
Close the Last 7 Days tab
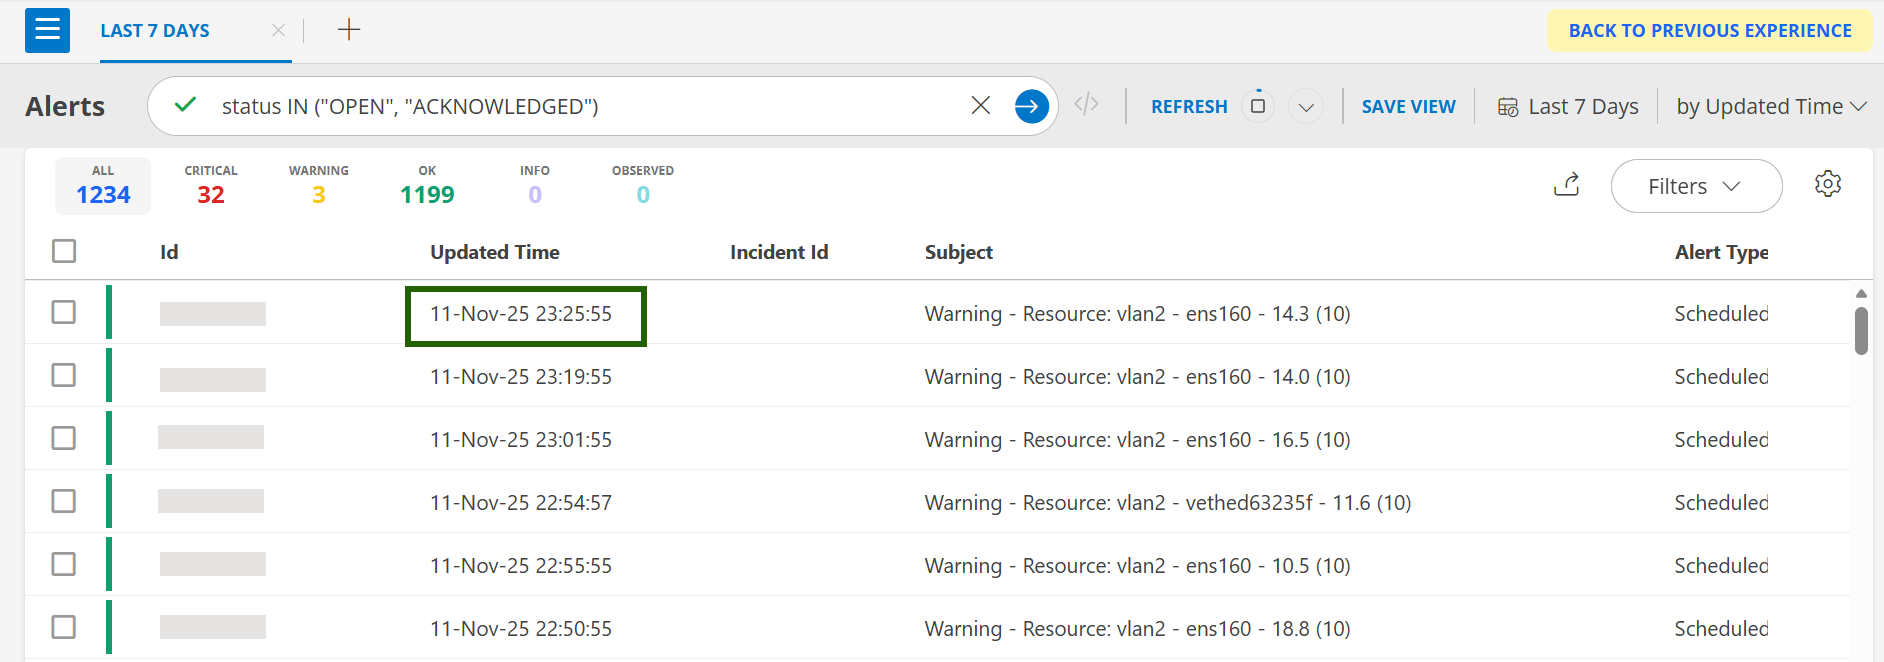click(x=278, y=31)
